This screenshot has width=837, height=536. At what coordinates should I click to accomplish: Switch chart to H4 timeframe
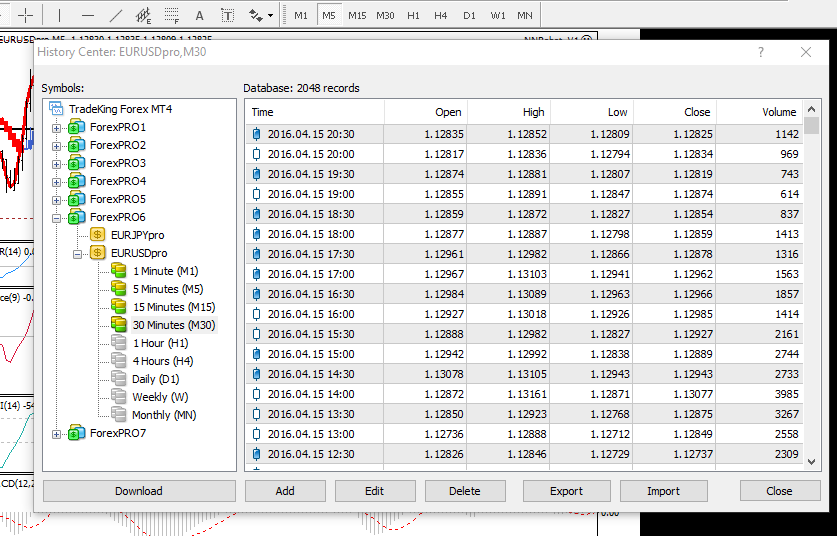(440, 15)
